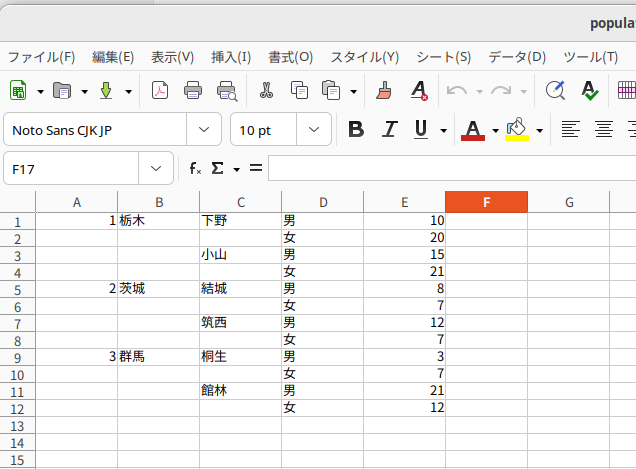Center cell text horizontally

pos(604,129)
